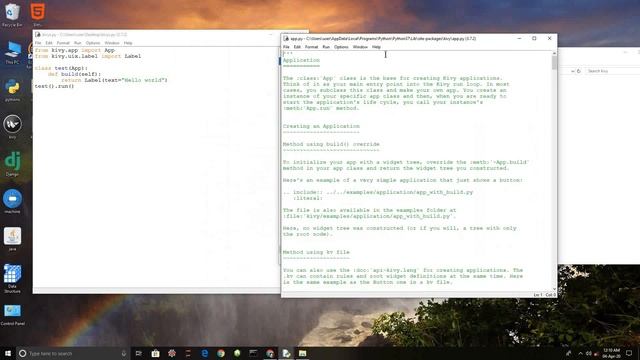Click the 'def build(self):' code line
This screenshot has height=360, width=640.
coord(74,74)
